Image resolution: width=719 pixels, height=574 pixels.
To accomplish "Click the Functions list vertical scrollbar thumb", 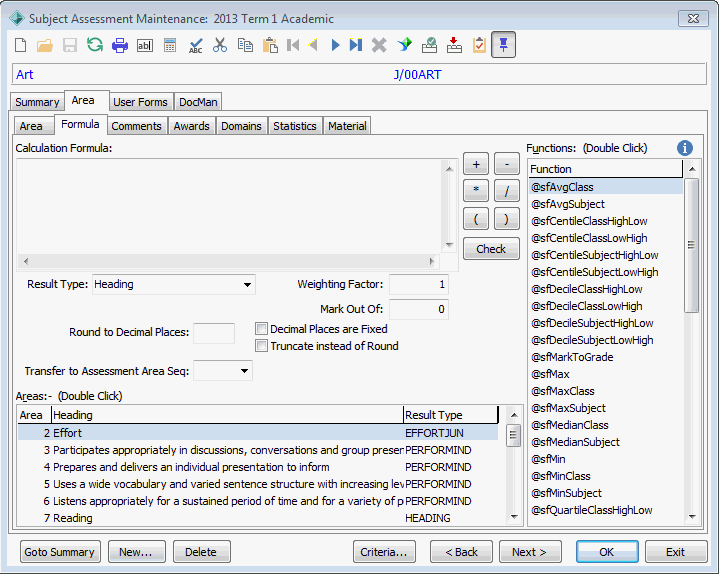I will point(691,245).
